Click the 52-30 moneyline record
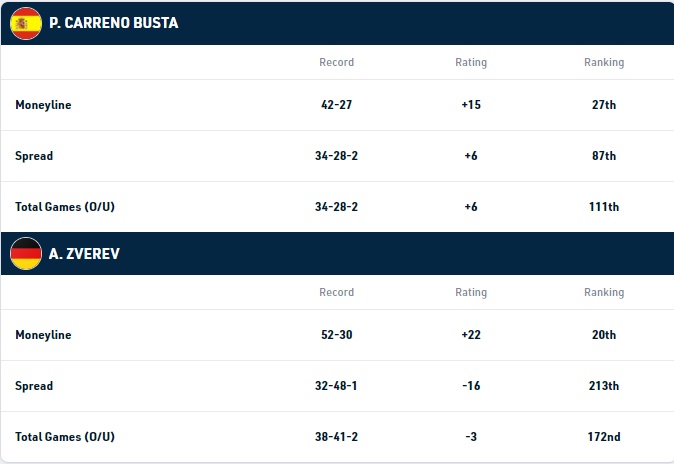This screenshot has height=464, width=674. click(x=337, y=335)
